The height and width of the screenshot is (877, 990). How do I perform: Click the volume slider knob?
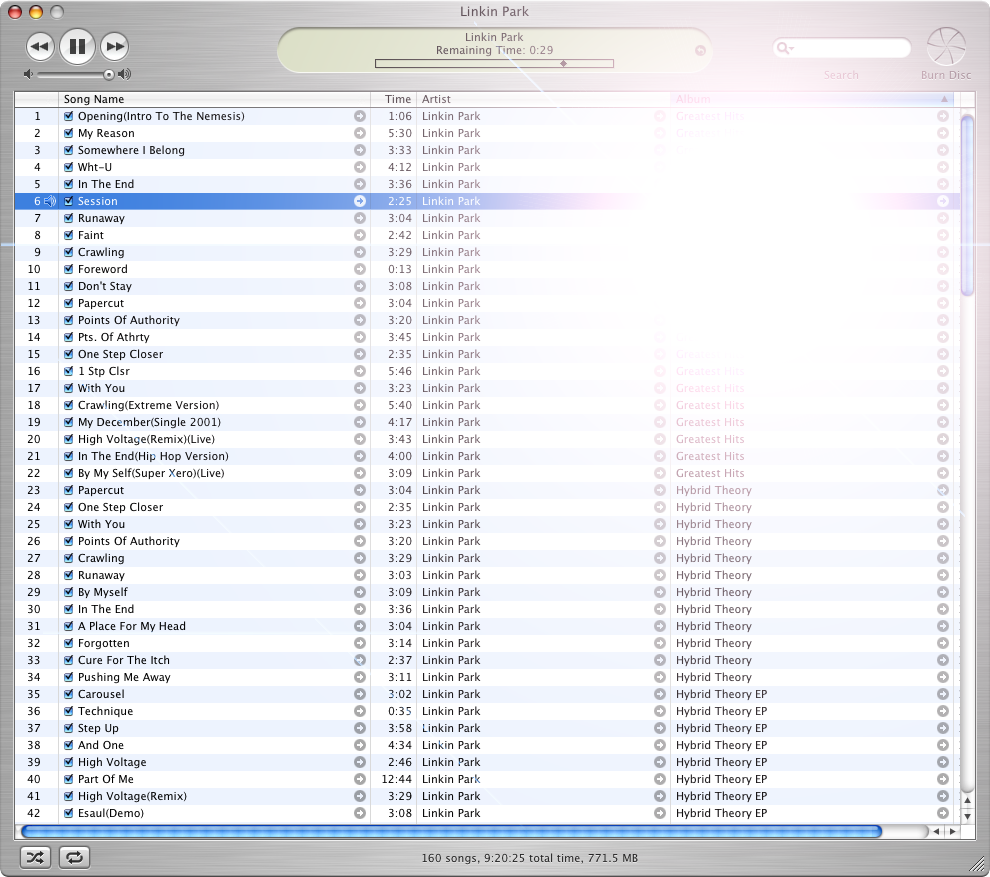109,75
